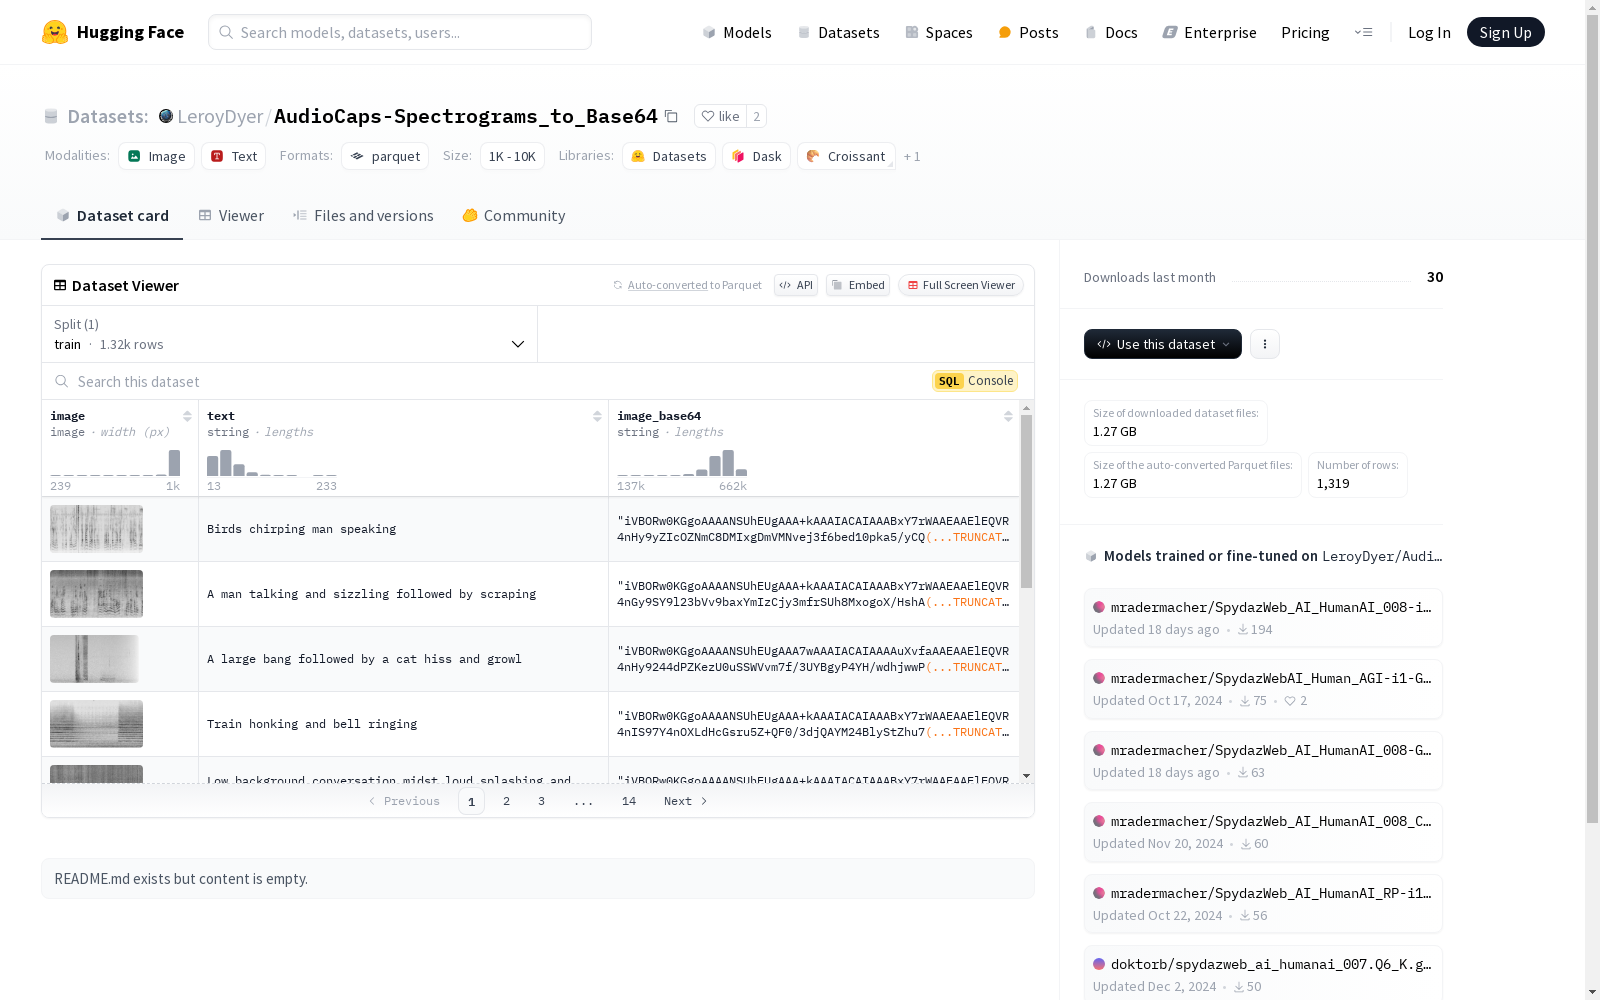This screenshot has width=1600, height=1000.
Task: Select current page 1 in pagination
Action: tap(471, 801)
